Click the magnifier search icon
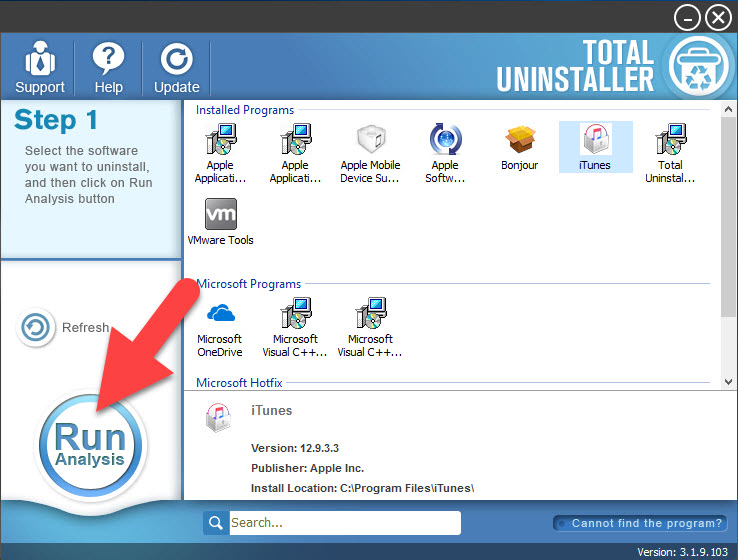 (216, 523)
